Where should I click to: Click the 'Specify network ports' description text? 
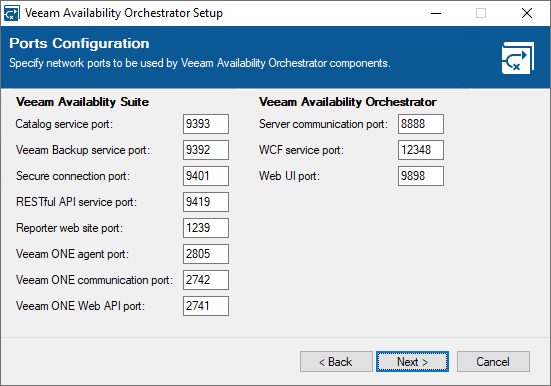(x=200, y=63)
